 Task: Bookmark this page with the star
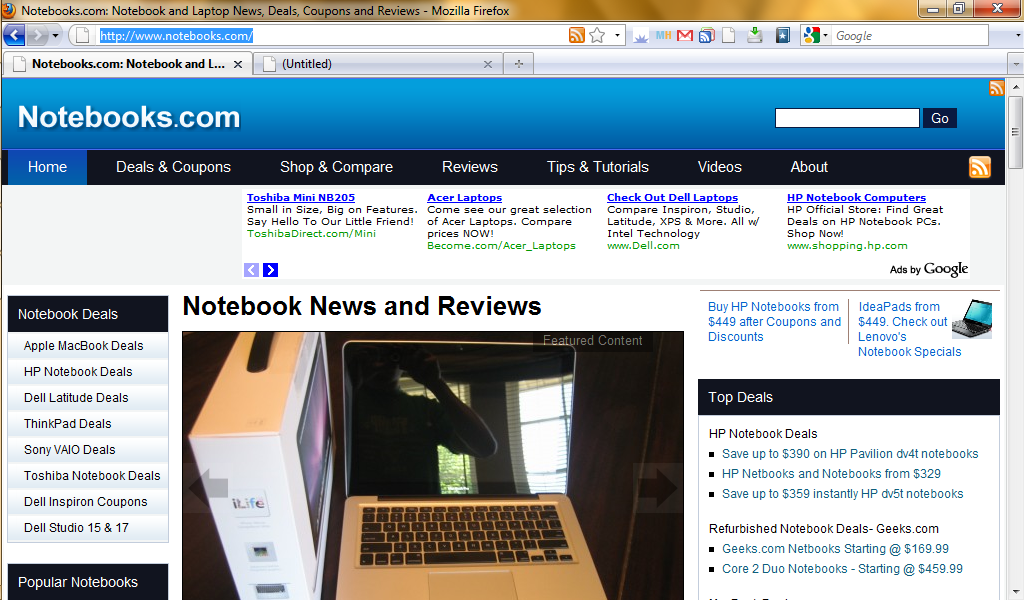coord(597,35)
